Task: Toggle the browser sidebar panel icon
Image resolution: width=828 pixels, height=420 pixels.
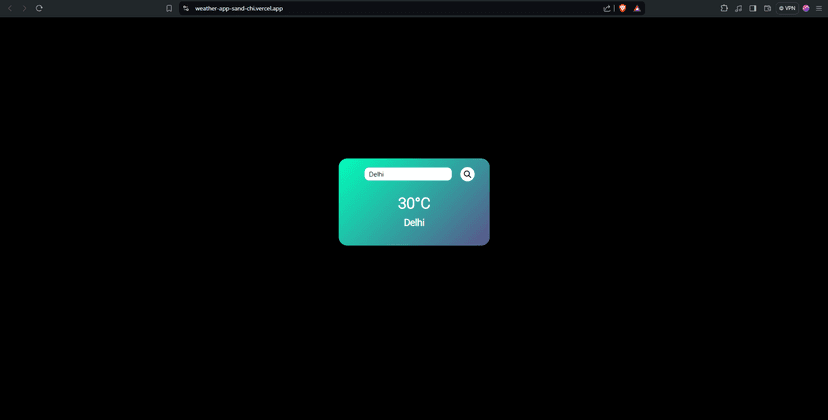Action: pyautogui.click(x=753, y=8)
